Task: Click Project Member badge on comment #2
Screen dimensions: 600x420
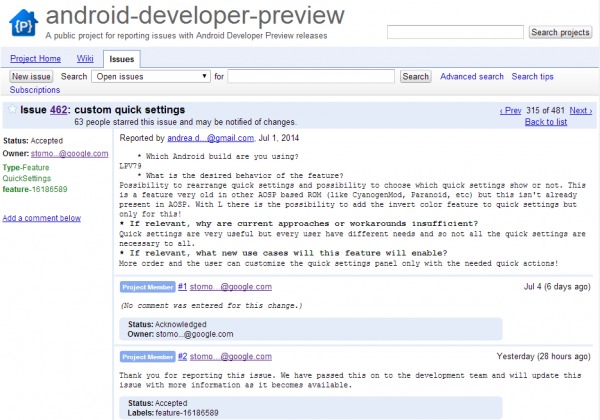Action: click(x=148, y=357)
